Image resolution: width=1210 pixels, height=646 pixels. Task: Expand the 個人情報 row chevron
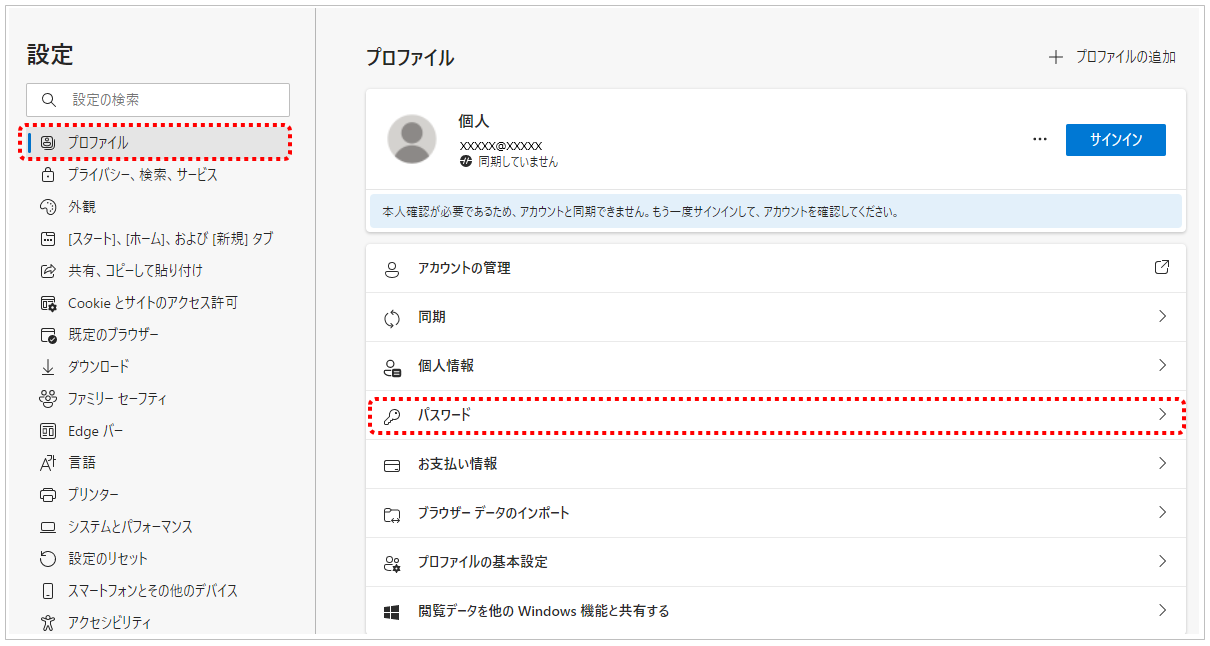[x=1162, y=365]
